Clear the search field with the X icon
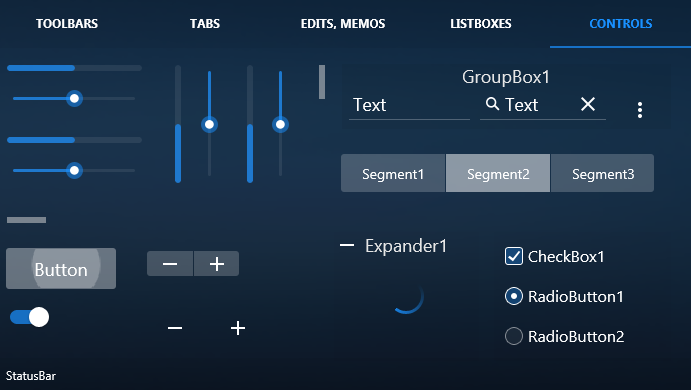Screen dimensions: 691x390 tap(588, 104)
